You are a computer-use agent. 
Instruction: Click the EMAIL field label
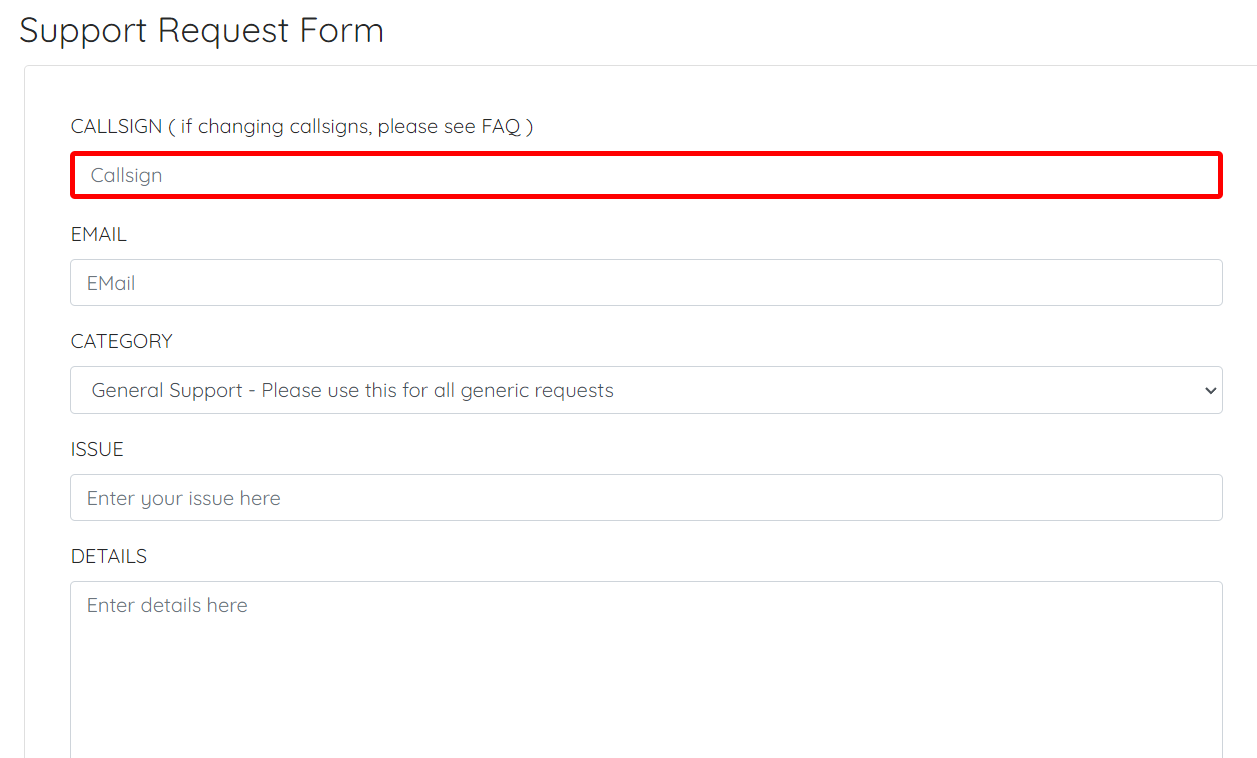[99, 234]
